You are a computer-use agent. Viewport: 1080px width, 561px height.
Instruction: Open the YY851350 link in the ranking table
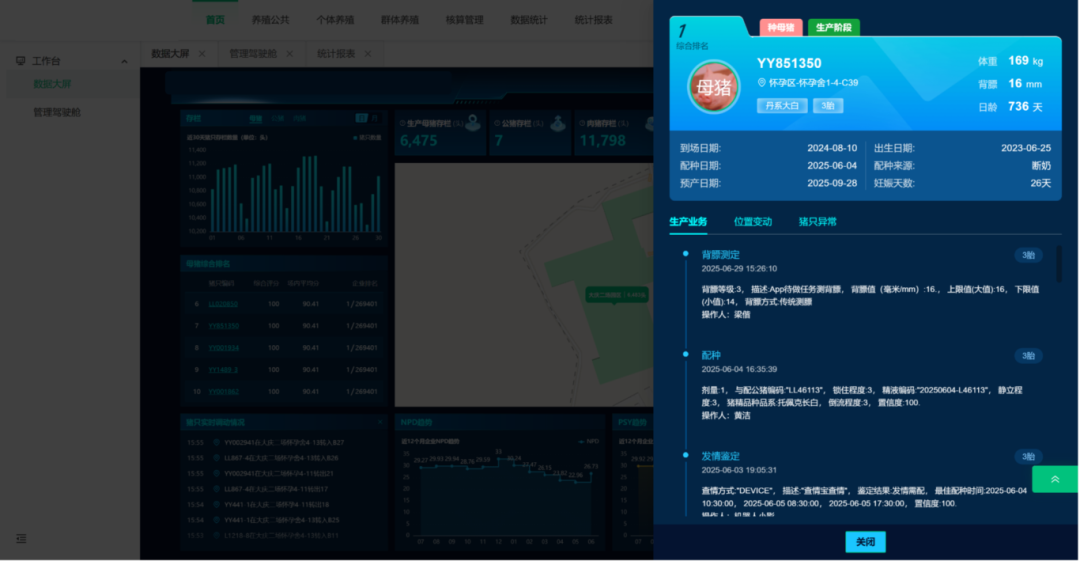tap(223, 326)
